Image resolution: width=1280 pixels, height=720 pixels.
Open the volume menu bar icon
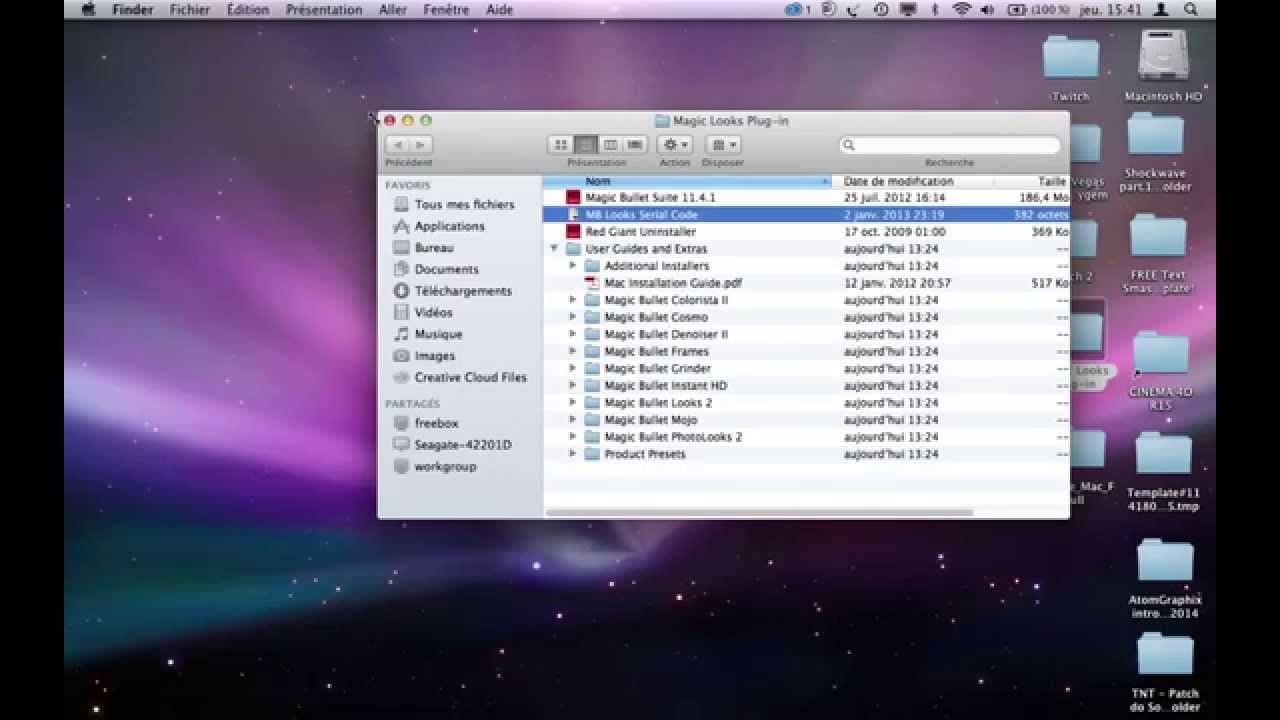pos(988,9)
